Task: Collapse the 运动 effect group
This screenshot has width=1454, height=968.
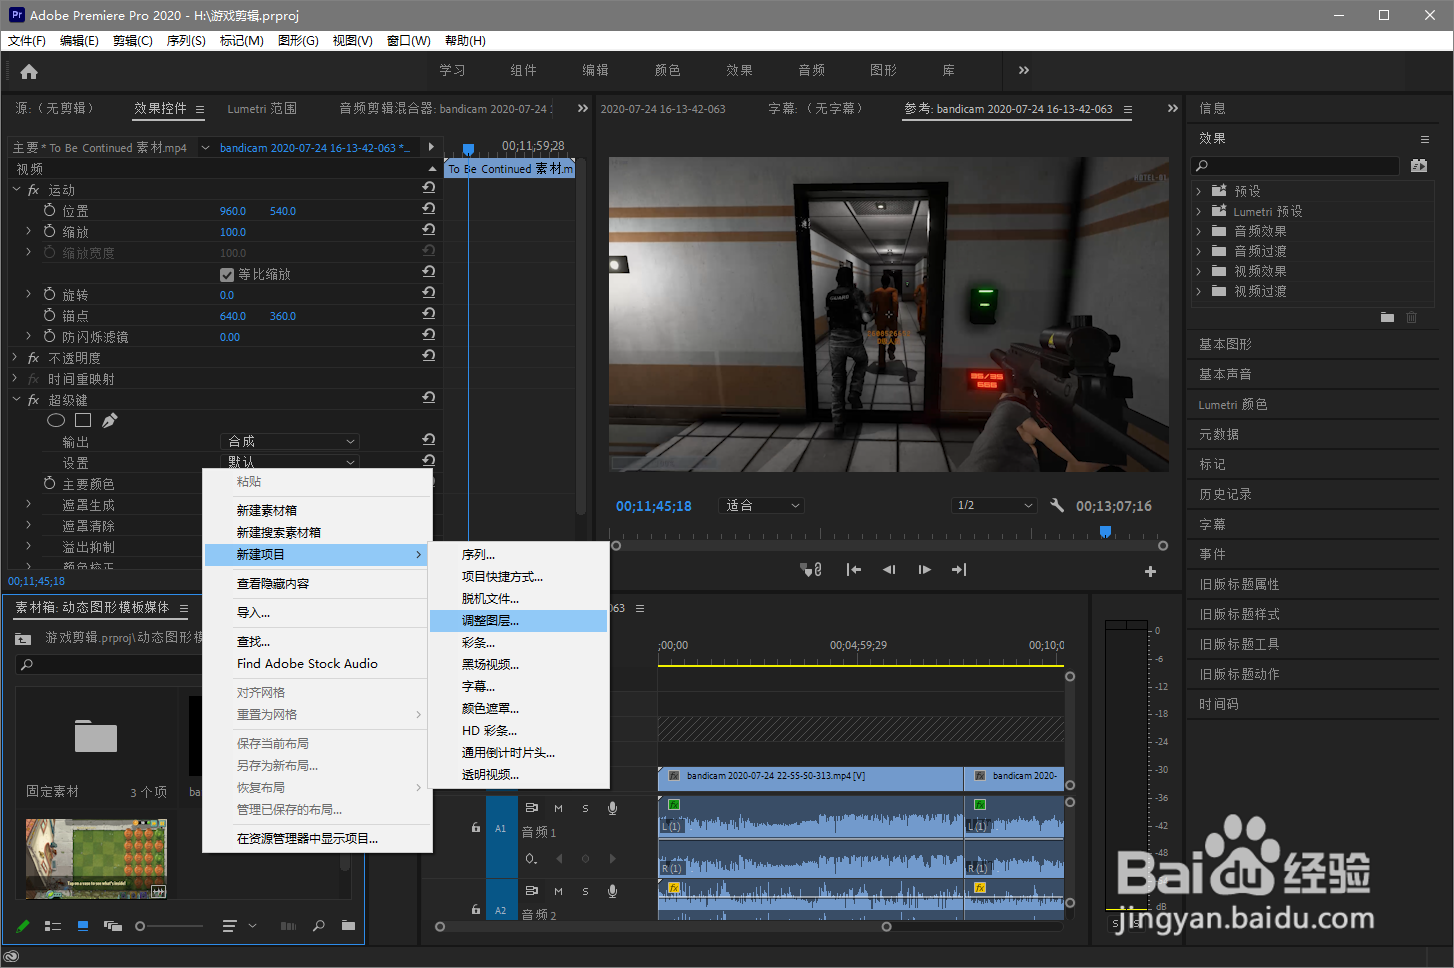Action: 16,189
